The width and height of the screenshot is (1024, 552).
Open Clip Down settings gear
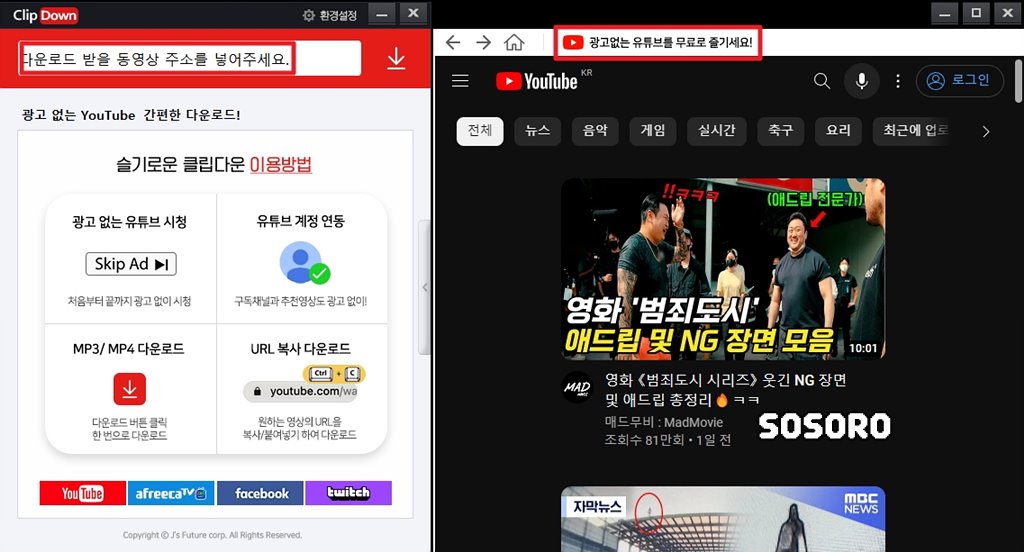pos(309,15)
